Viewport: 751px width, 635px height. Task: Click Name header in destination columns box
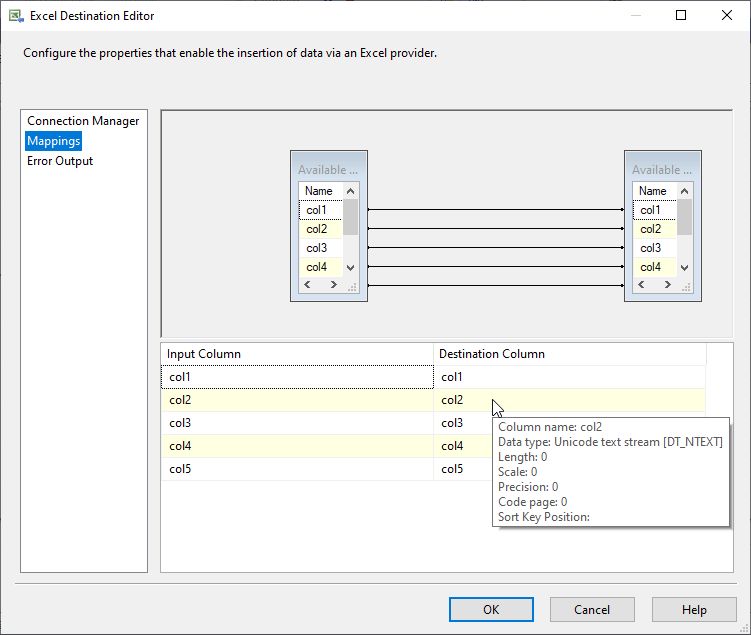[654, 191]
